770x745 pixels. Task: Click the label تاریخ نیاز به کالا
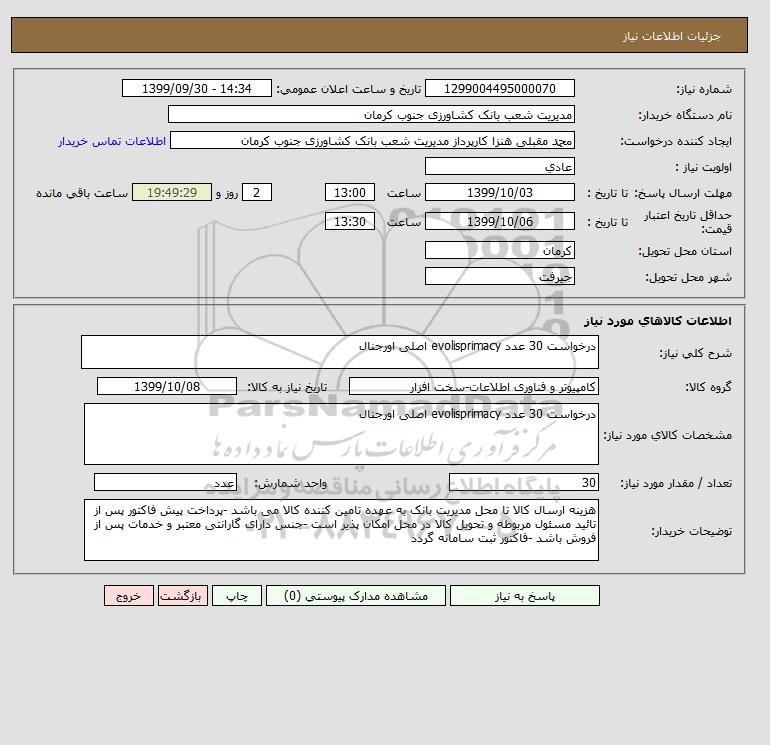(x=287, y=387)
